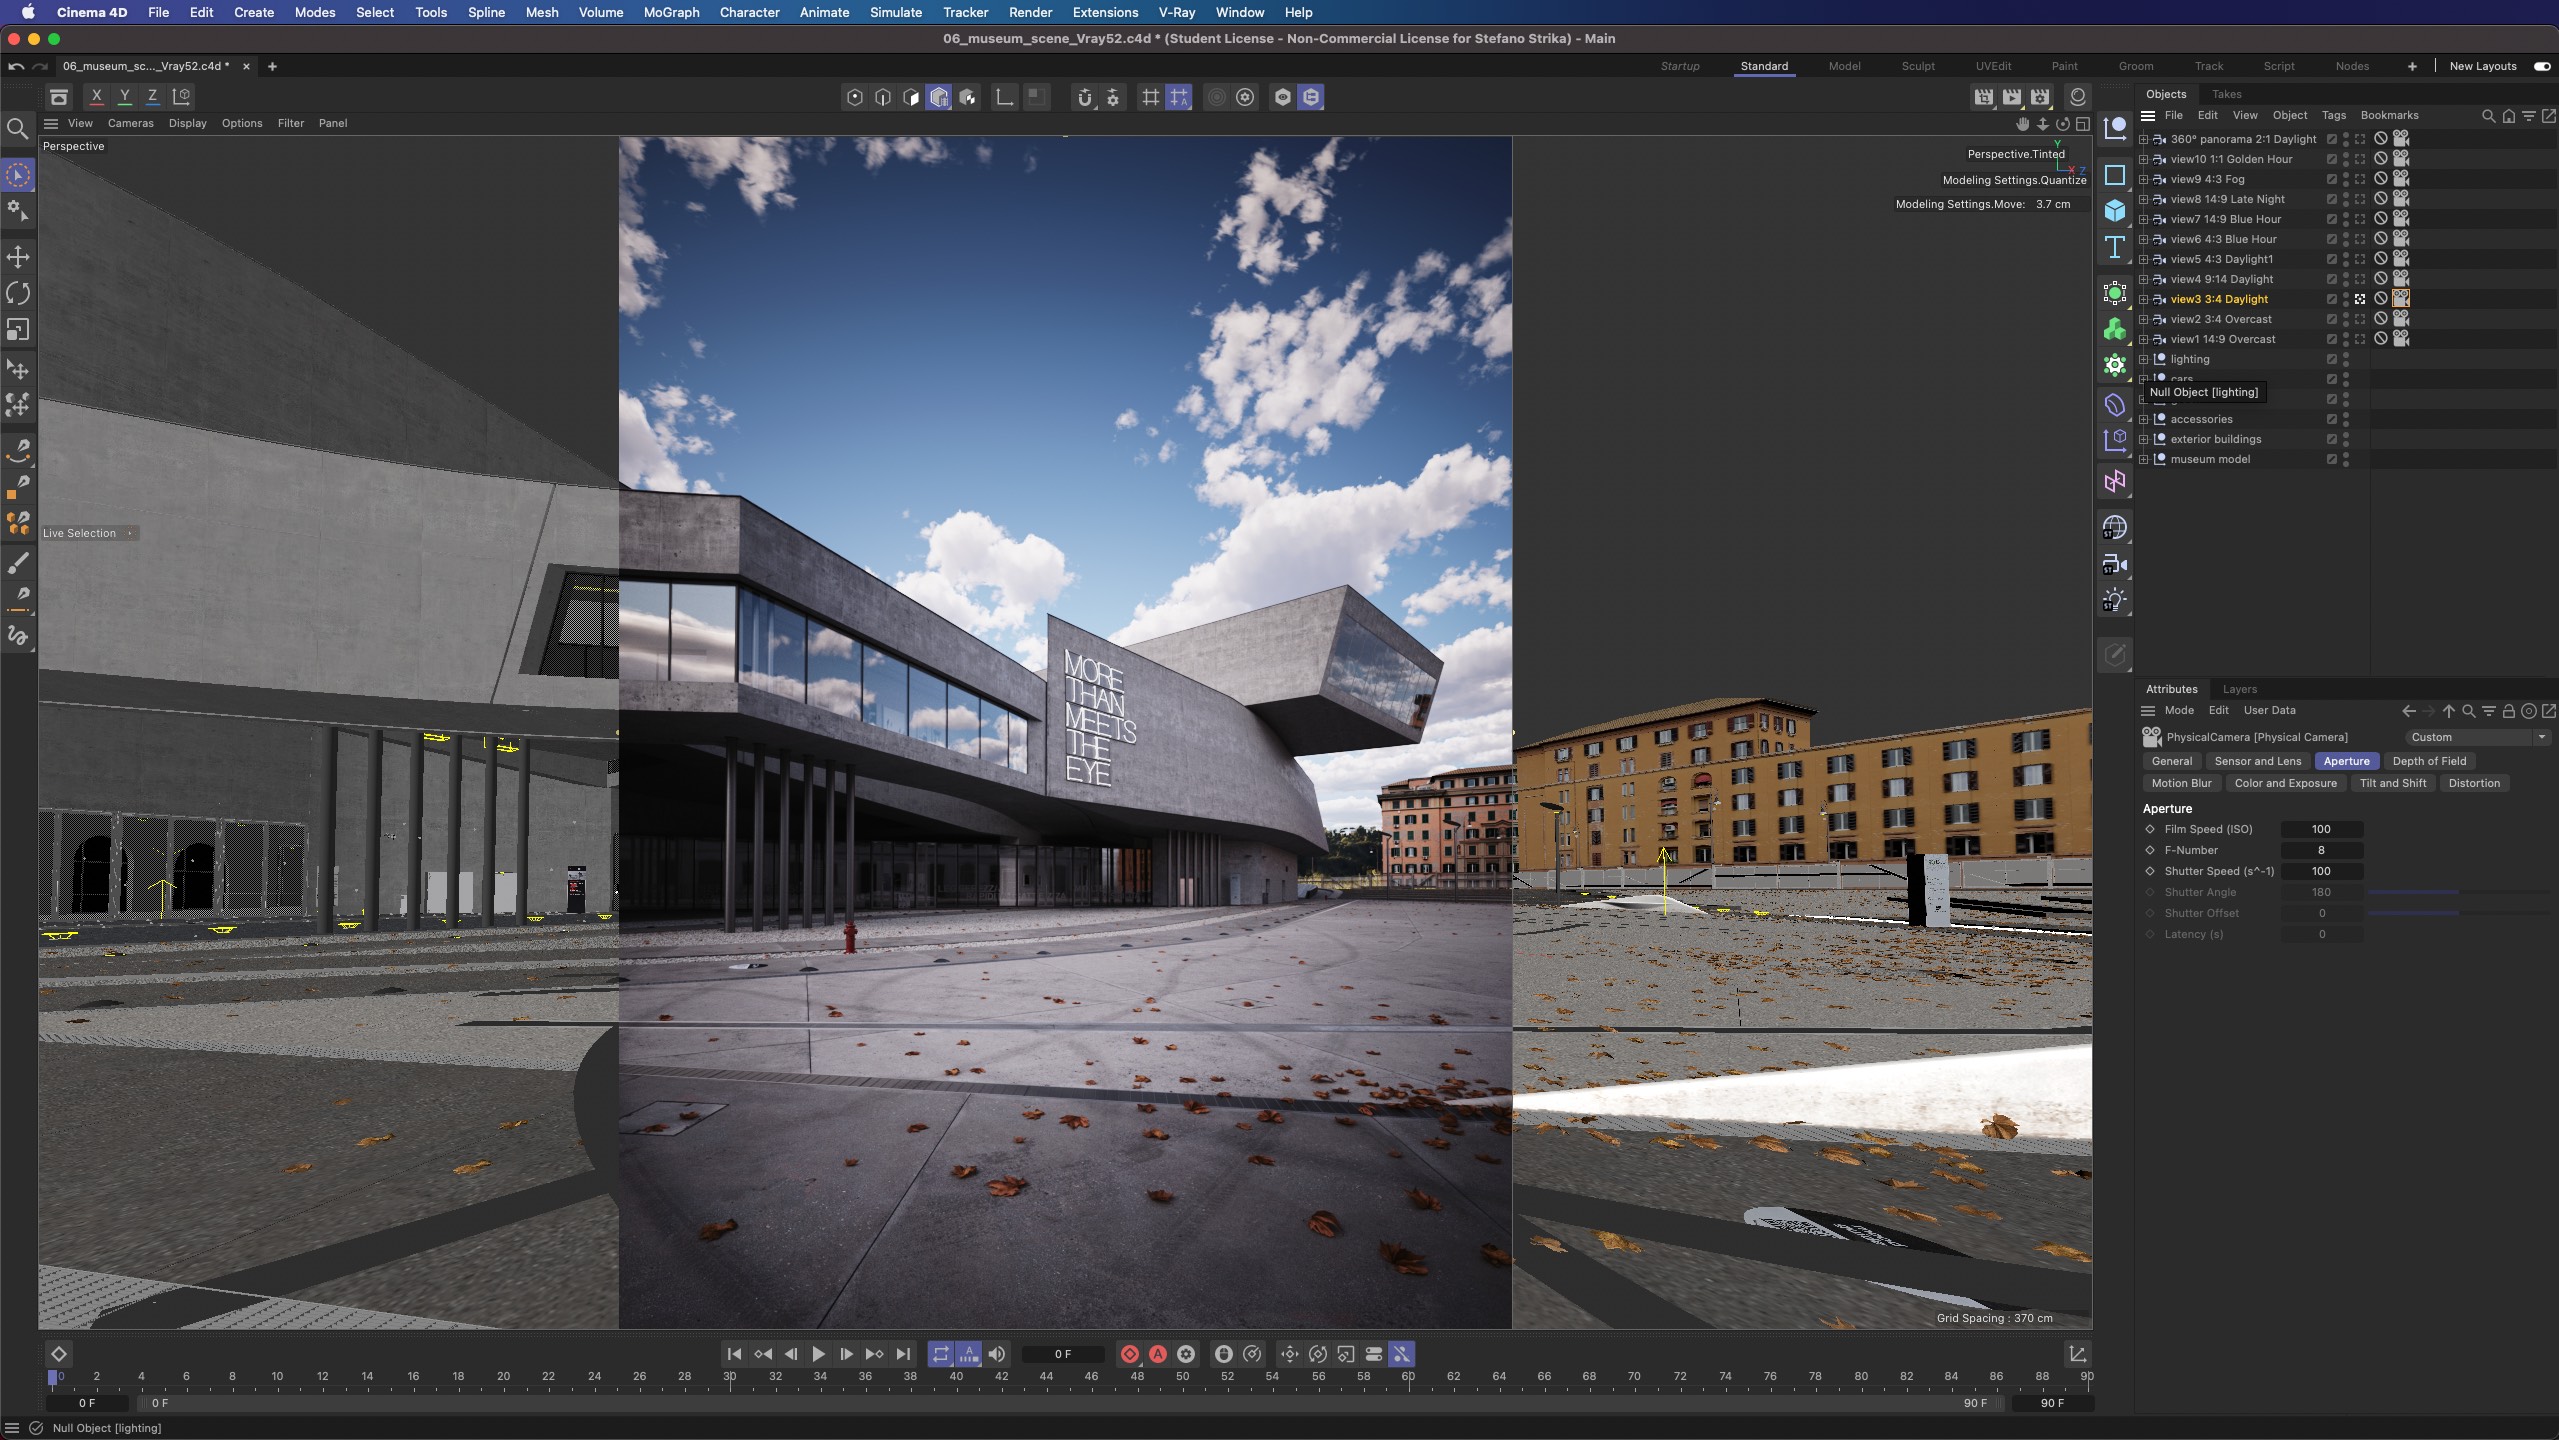Image resolution: width=2559 pixels, height=1440 pixels.
Task: Click the F-Number input field
Action: coord(2320,850)
